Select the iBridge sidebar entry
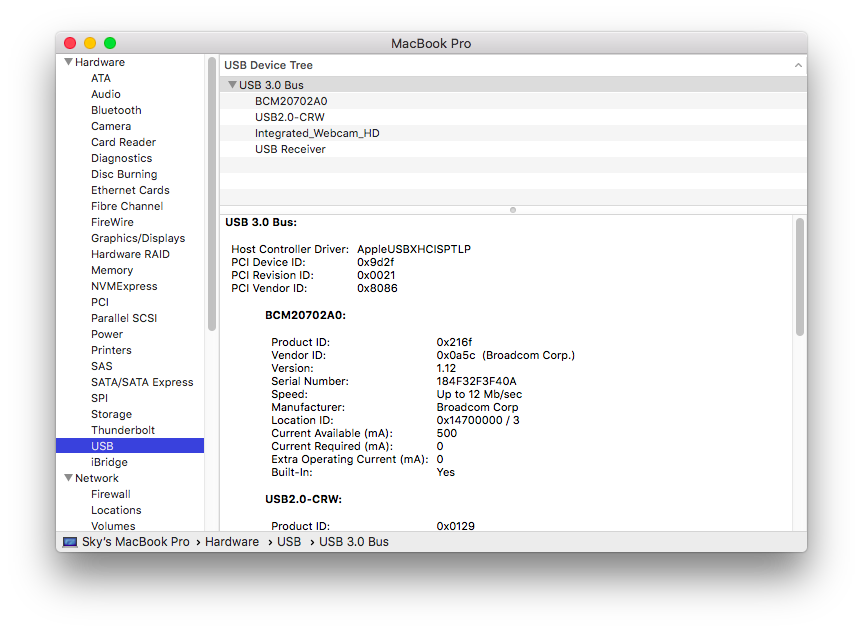Image resolution: width=863 pixels, height=632 pixels. pyautogui.click(x=109, y=462)
